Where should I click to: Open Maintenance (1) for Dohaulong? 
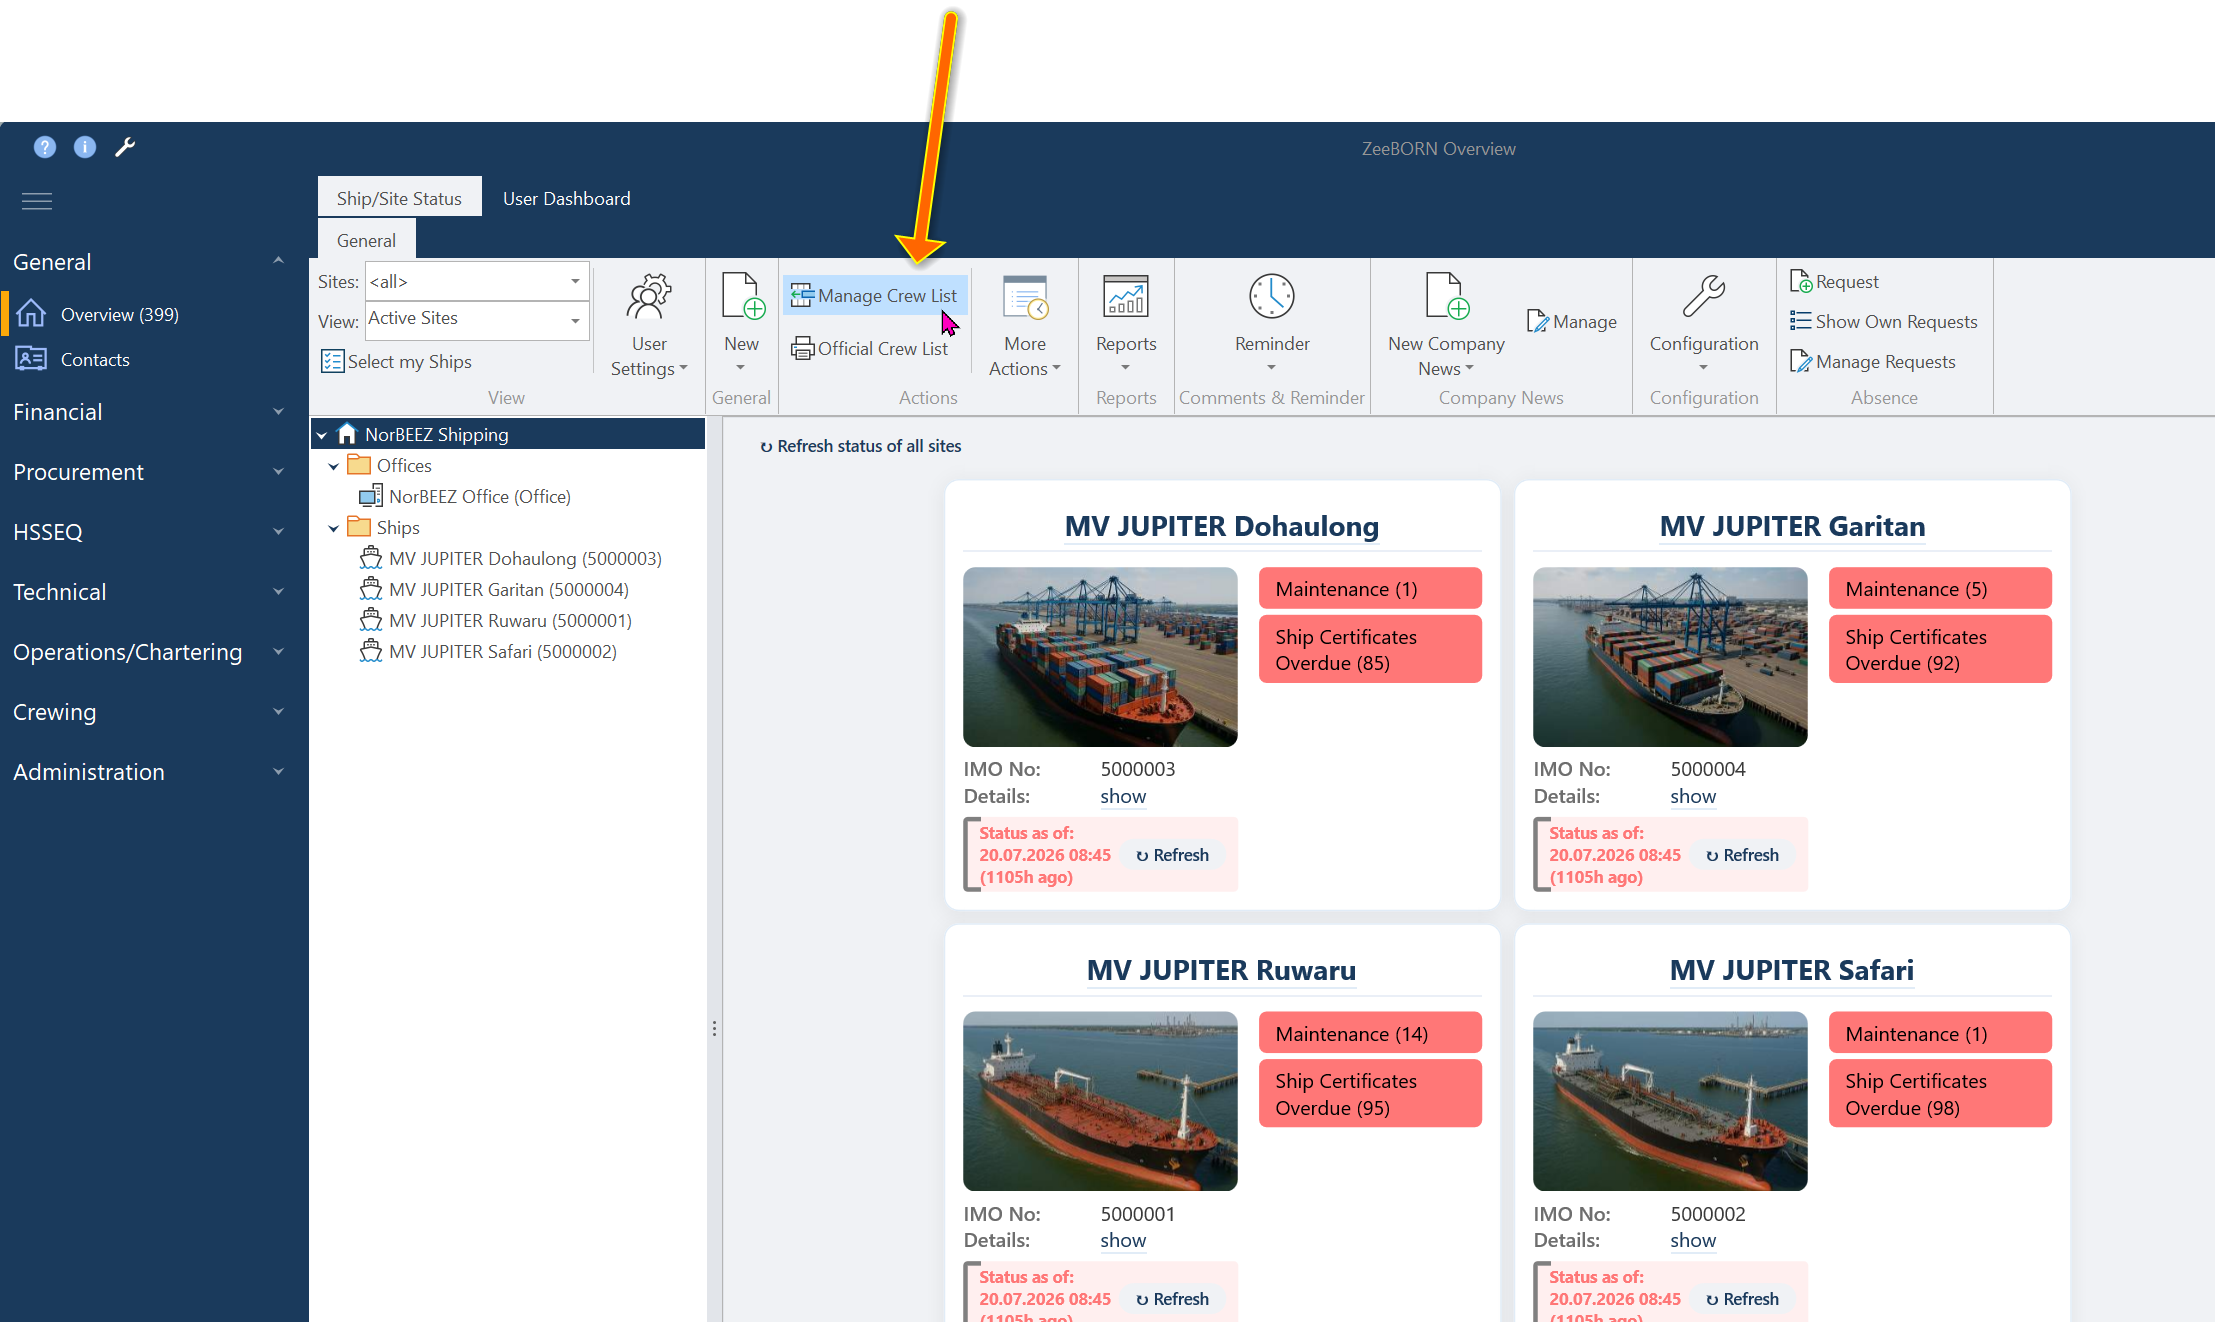click(x=1370, y=589)
